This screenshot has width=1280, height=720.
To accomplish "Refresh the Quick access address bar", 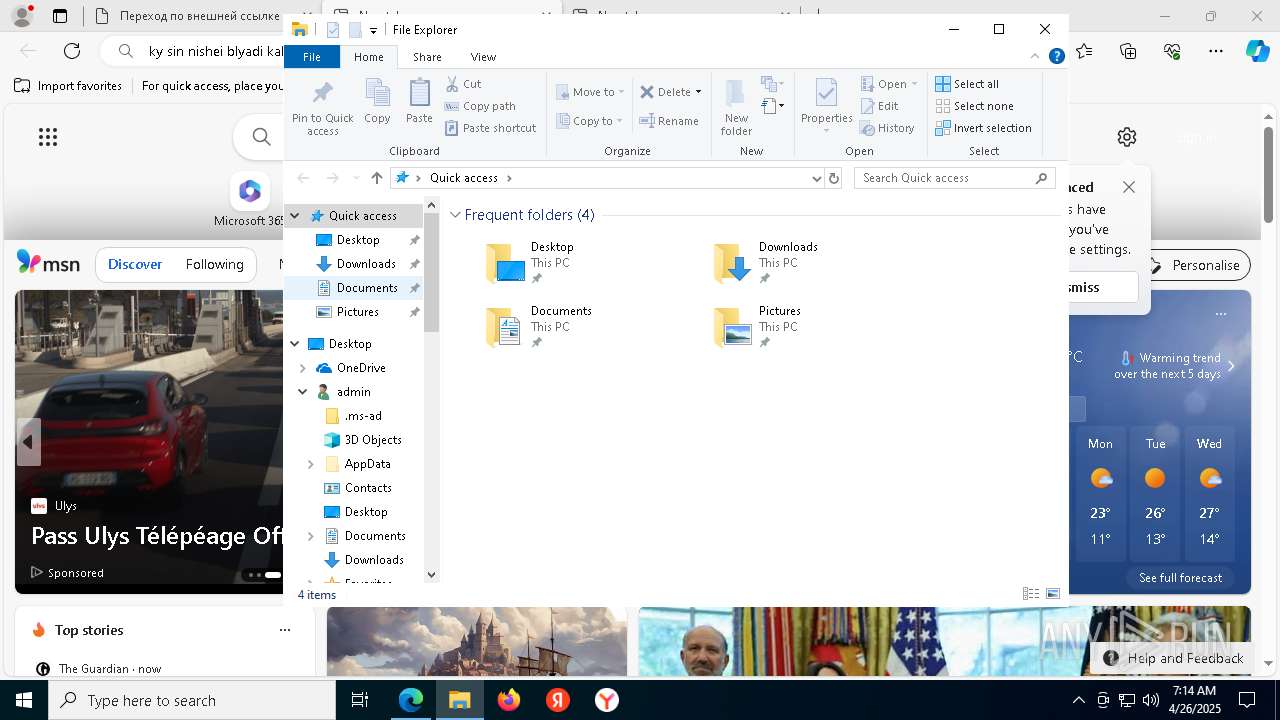I will click(834, 178).
